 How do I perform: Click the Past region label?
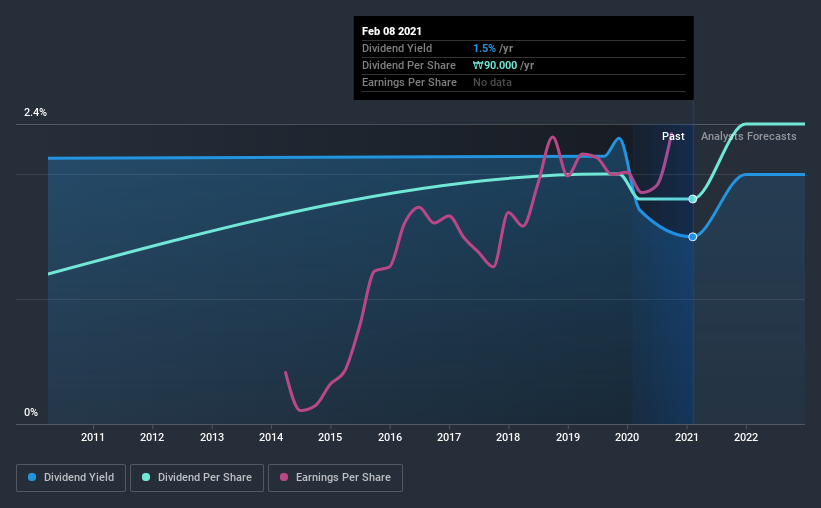click(x=673, y=136)
